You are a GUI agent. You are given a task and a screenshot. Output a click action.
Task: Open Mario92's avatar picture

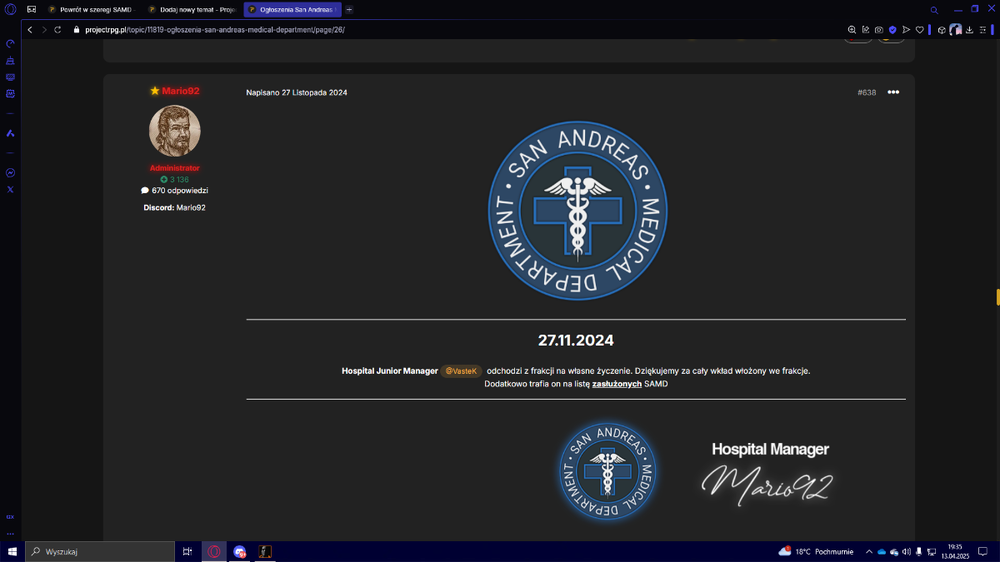(175, 131)
